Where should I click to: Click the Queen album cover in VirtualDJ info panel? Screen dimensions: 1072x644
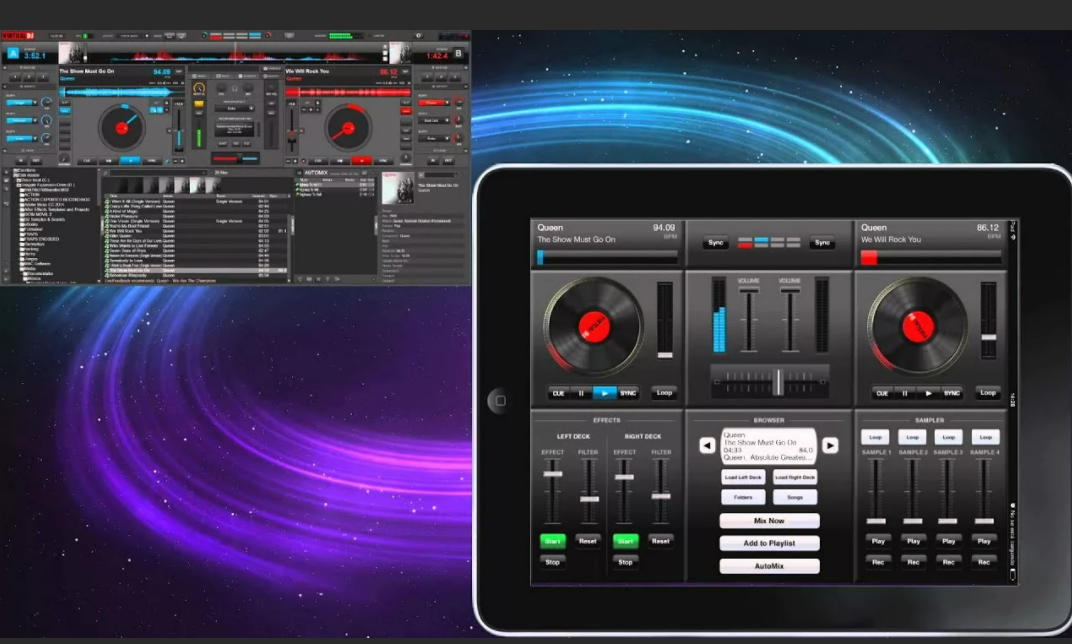pos(397,188)
